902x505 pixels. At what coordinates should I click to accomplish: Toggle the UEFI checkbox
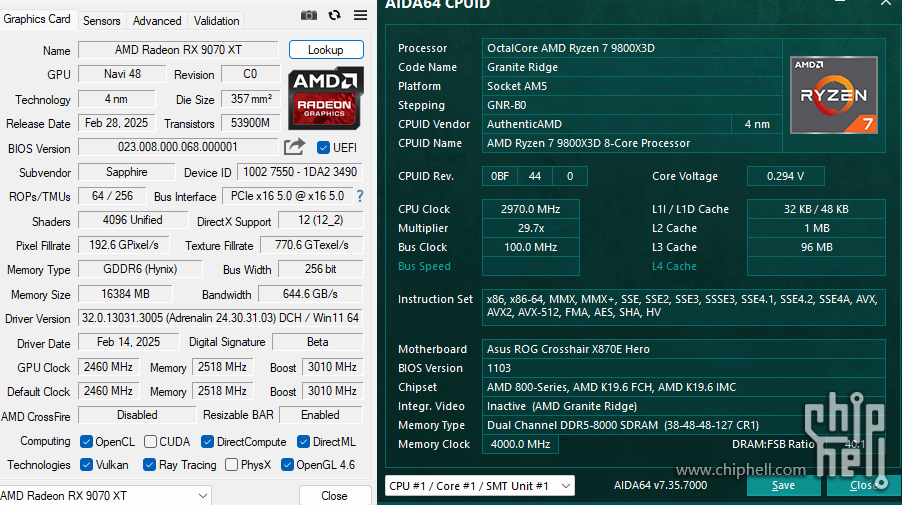click(323, 148)
